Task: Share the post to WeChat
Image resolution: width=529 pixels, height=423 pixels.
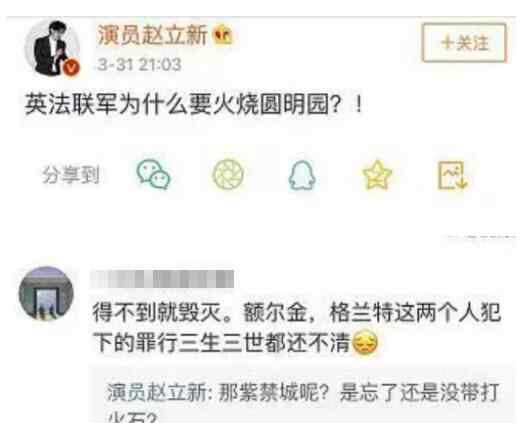Action: (x=154, y=174)
